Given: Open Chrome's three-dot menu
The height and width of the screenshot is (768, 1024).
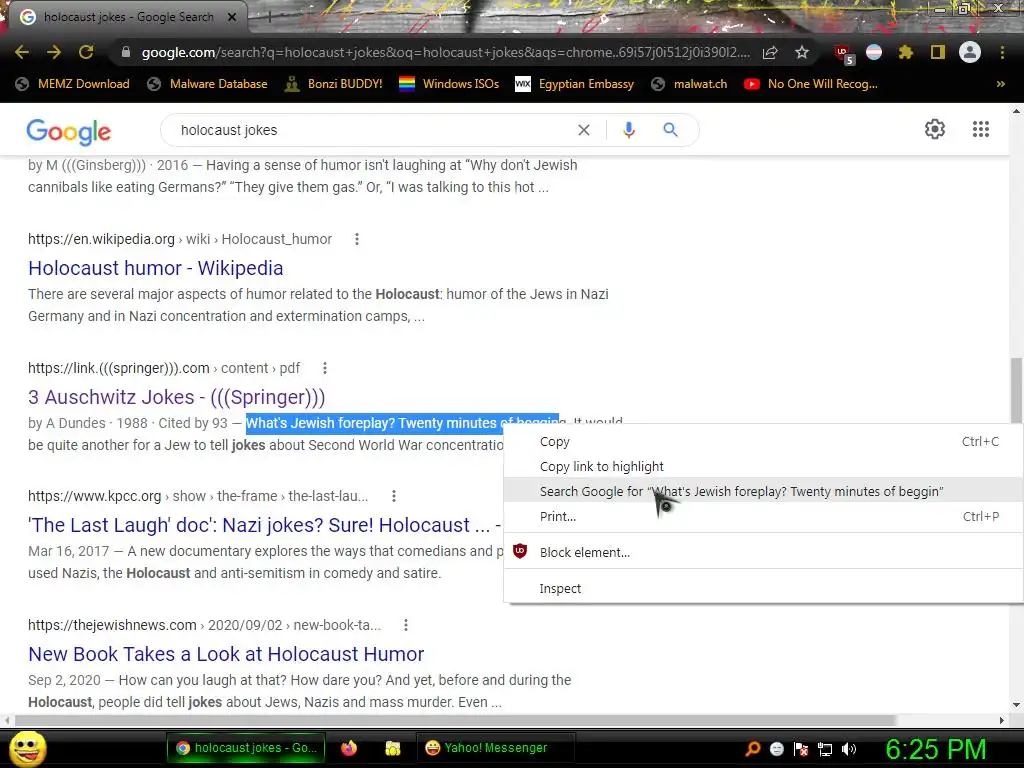Looking at the screenshot, I should tap(1002, 52).
